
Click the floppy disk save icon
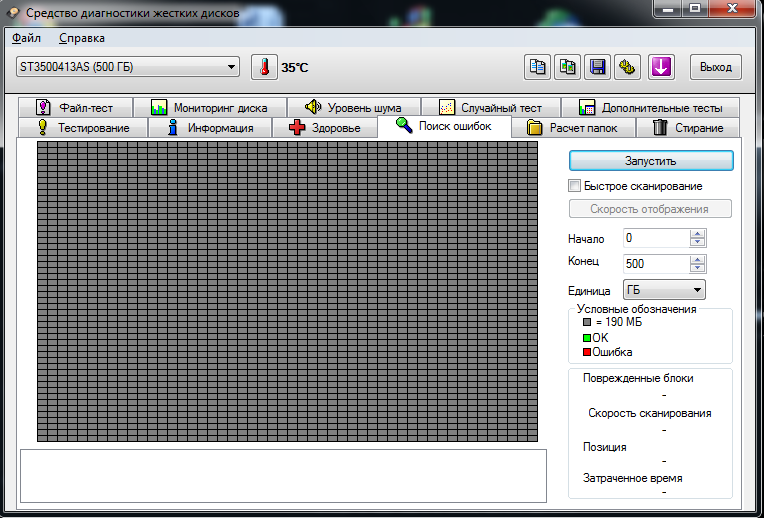pos(597,67)
